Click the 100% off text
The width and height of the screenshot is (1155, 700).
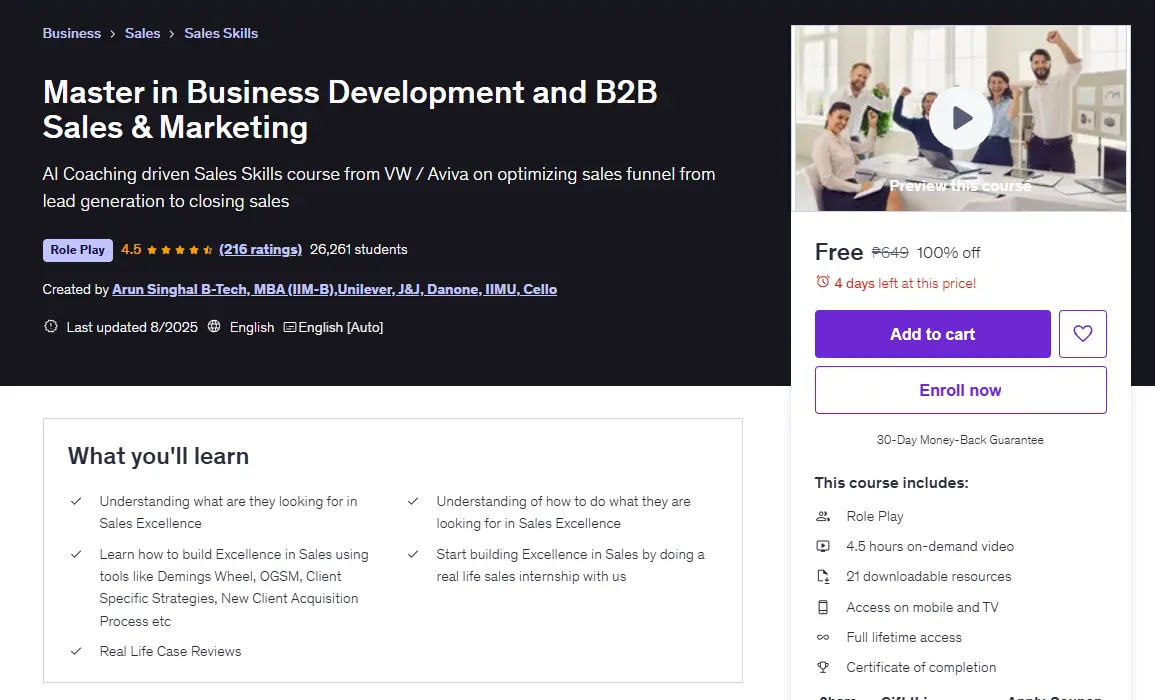point(949,253)
